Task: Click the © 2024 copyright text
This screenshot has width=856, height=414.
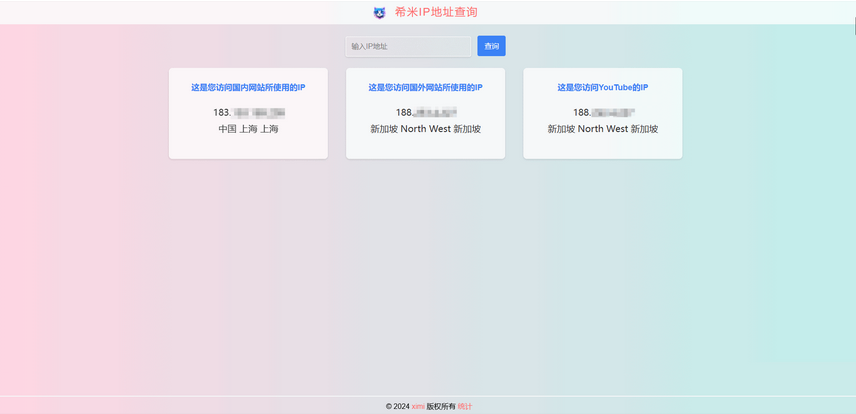Action: [397, 406]
